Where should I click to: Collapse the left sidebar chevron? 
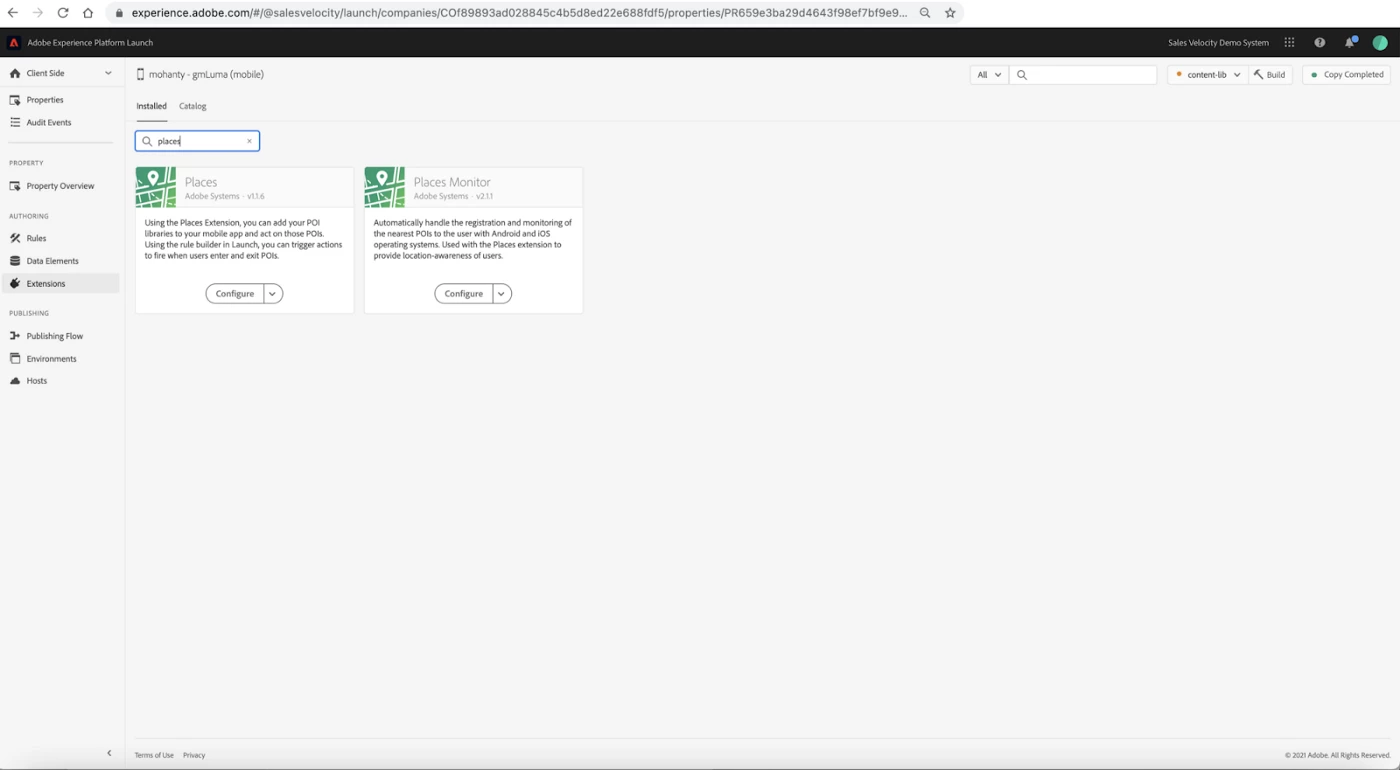tap(109, 753)
